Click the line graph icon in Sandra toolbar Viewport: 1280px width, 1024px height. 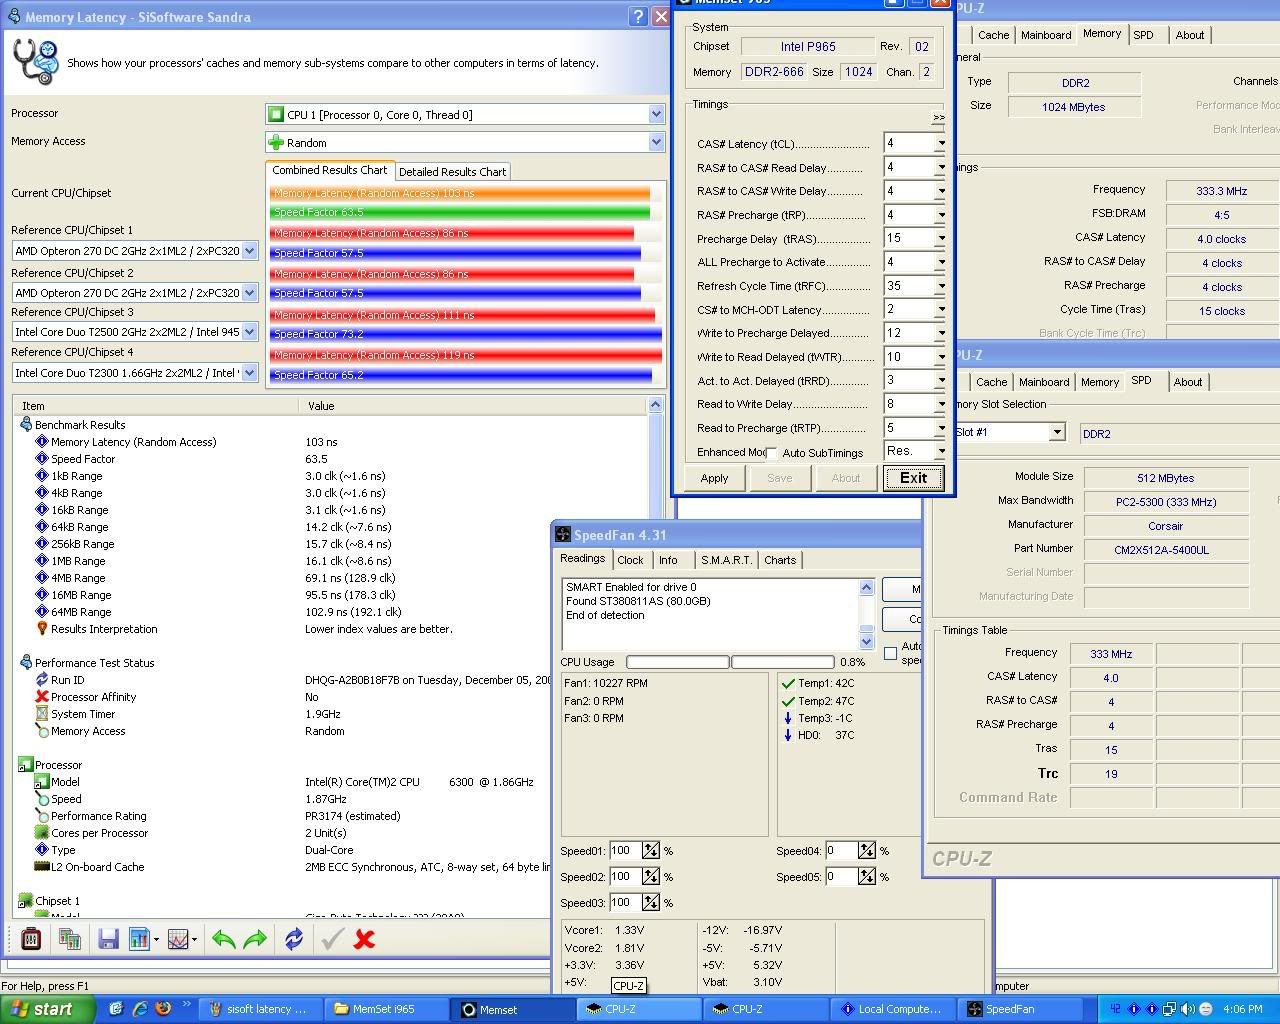178,939
